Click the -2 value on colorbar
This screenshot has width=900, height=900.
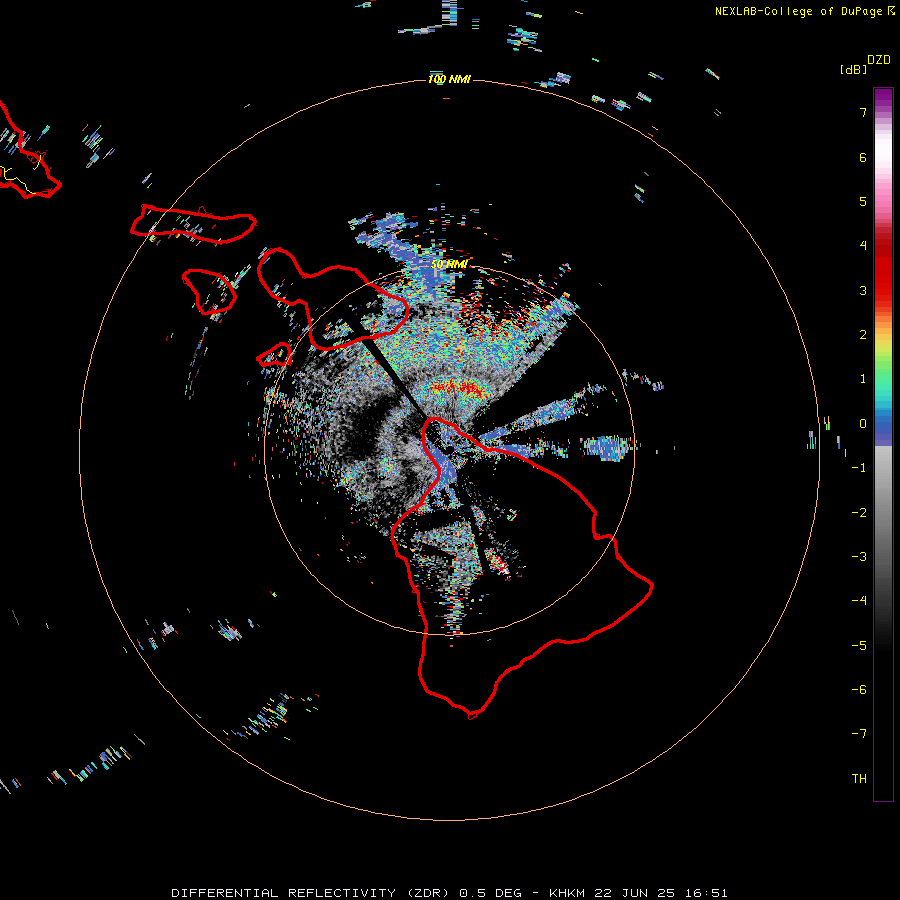tap(859, 513)
